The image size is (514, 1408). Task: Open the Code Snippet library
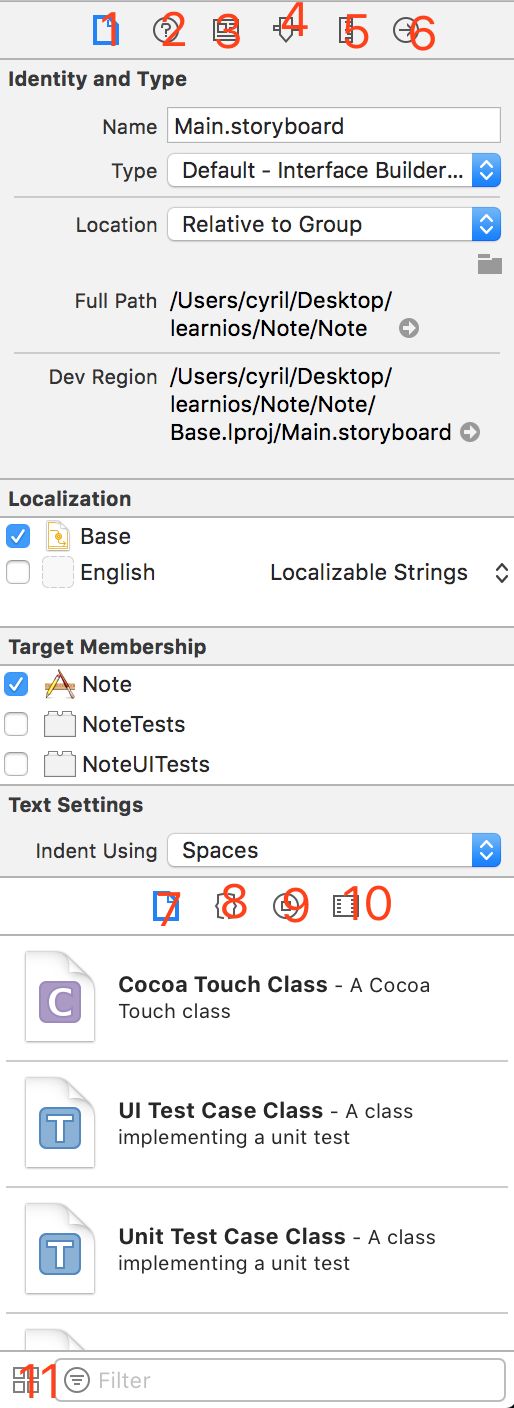[224, 906]
